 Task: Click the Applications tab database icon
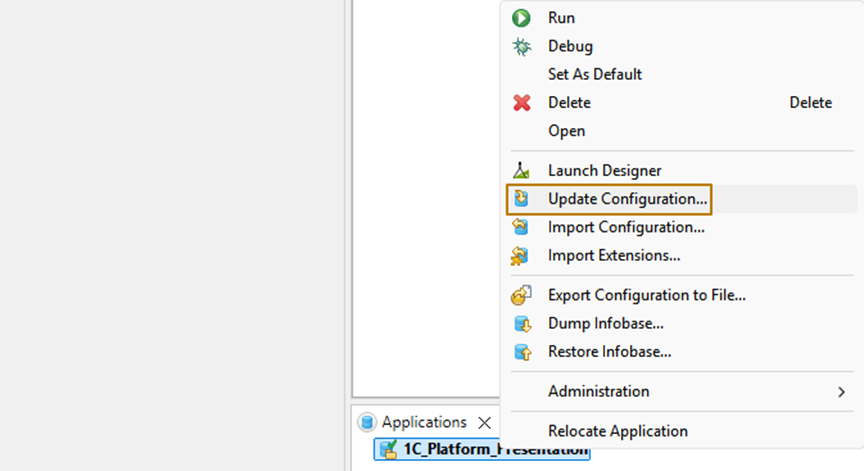(x=367, y=422)
